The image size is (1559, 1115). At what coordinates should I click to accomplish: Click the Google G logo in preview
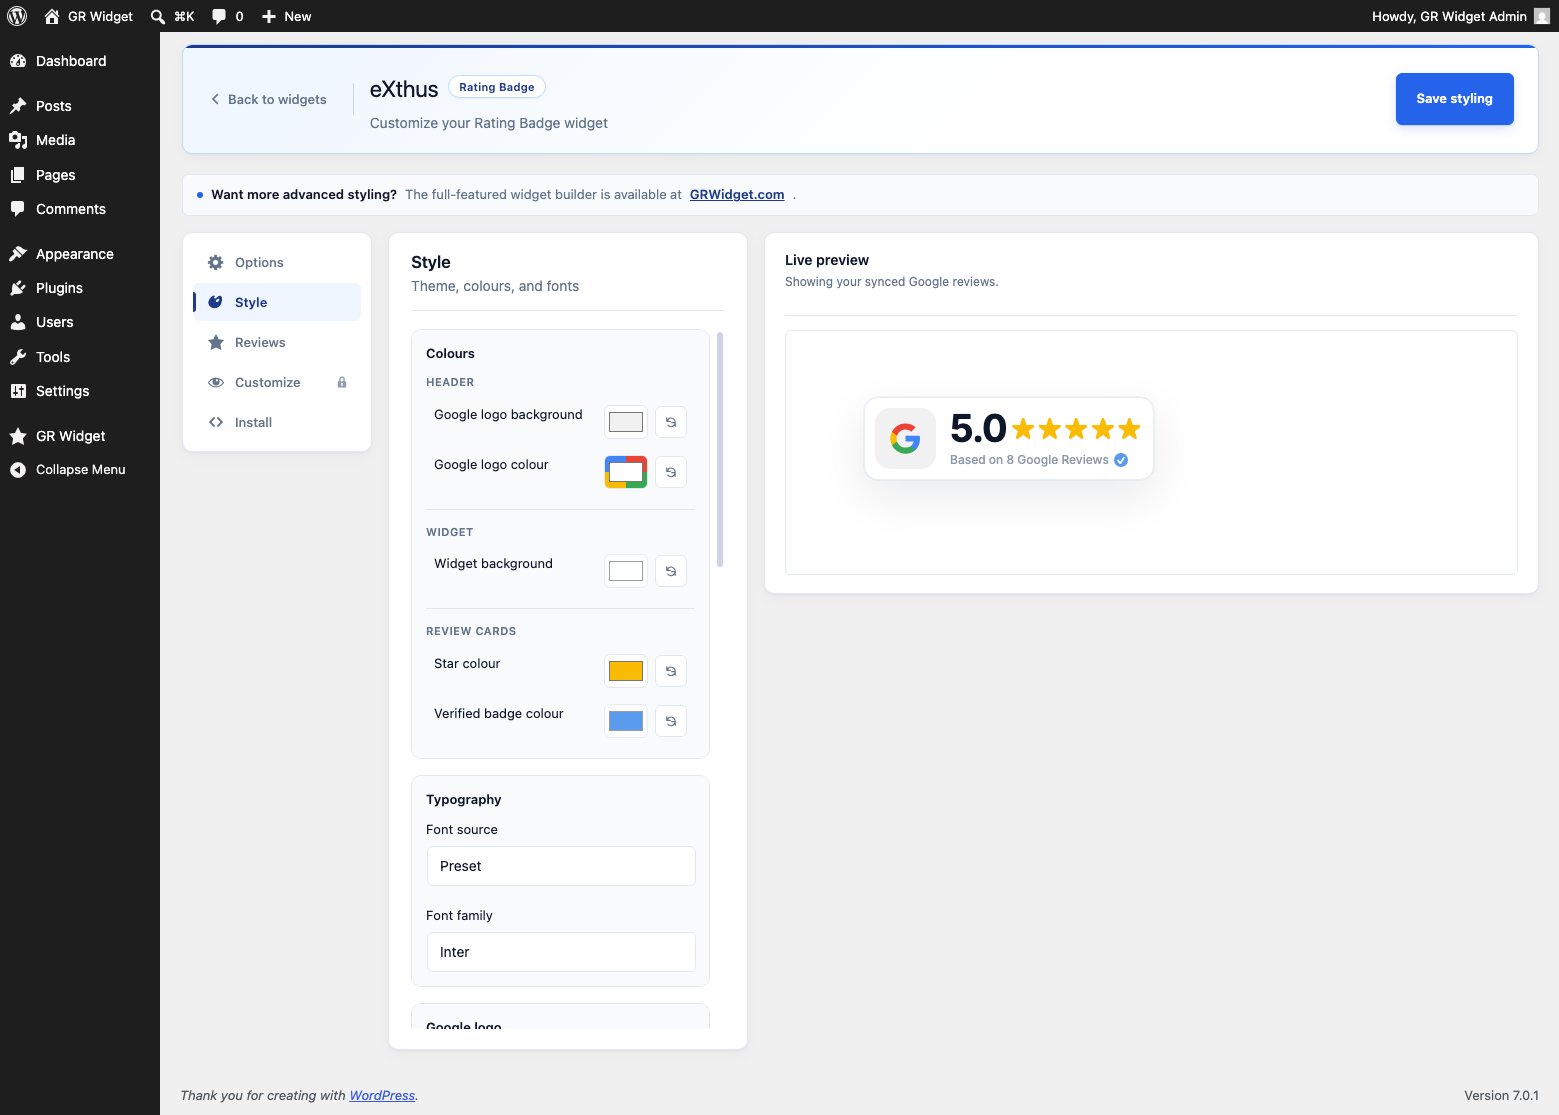tap(905, 438)
